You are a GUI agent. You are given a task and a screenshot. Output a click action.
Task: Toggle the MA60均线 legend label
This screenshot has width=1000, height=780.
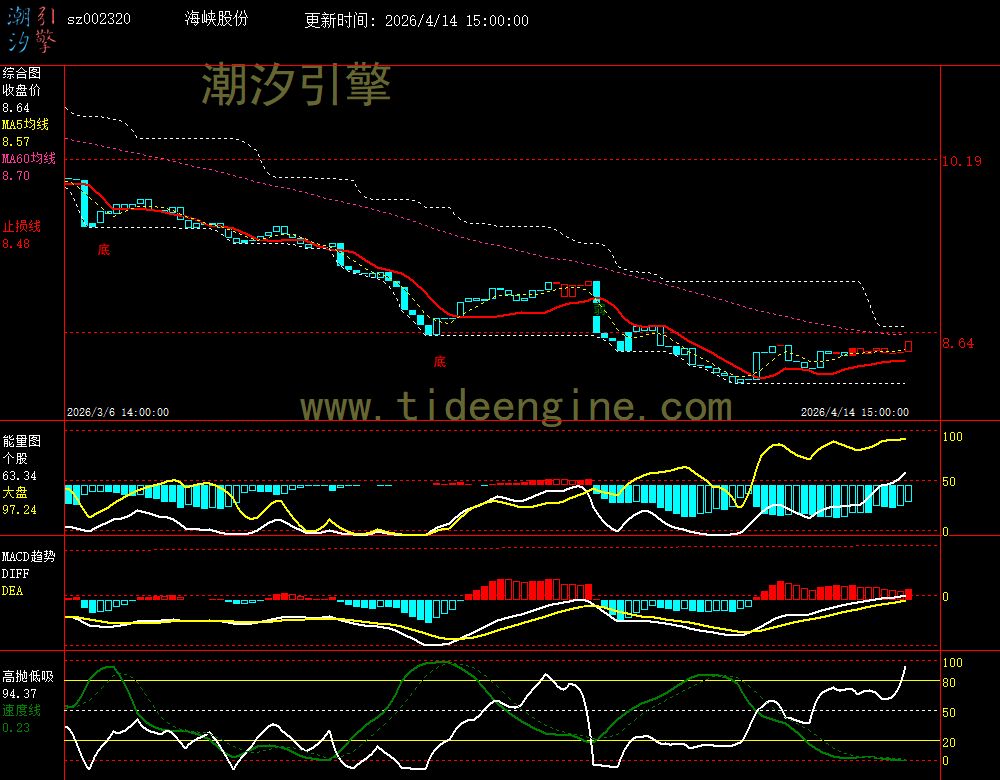click(28, 159)
